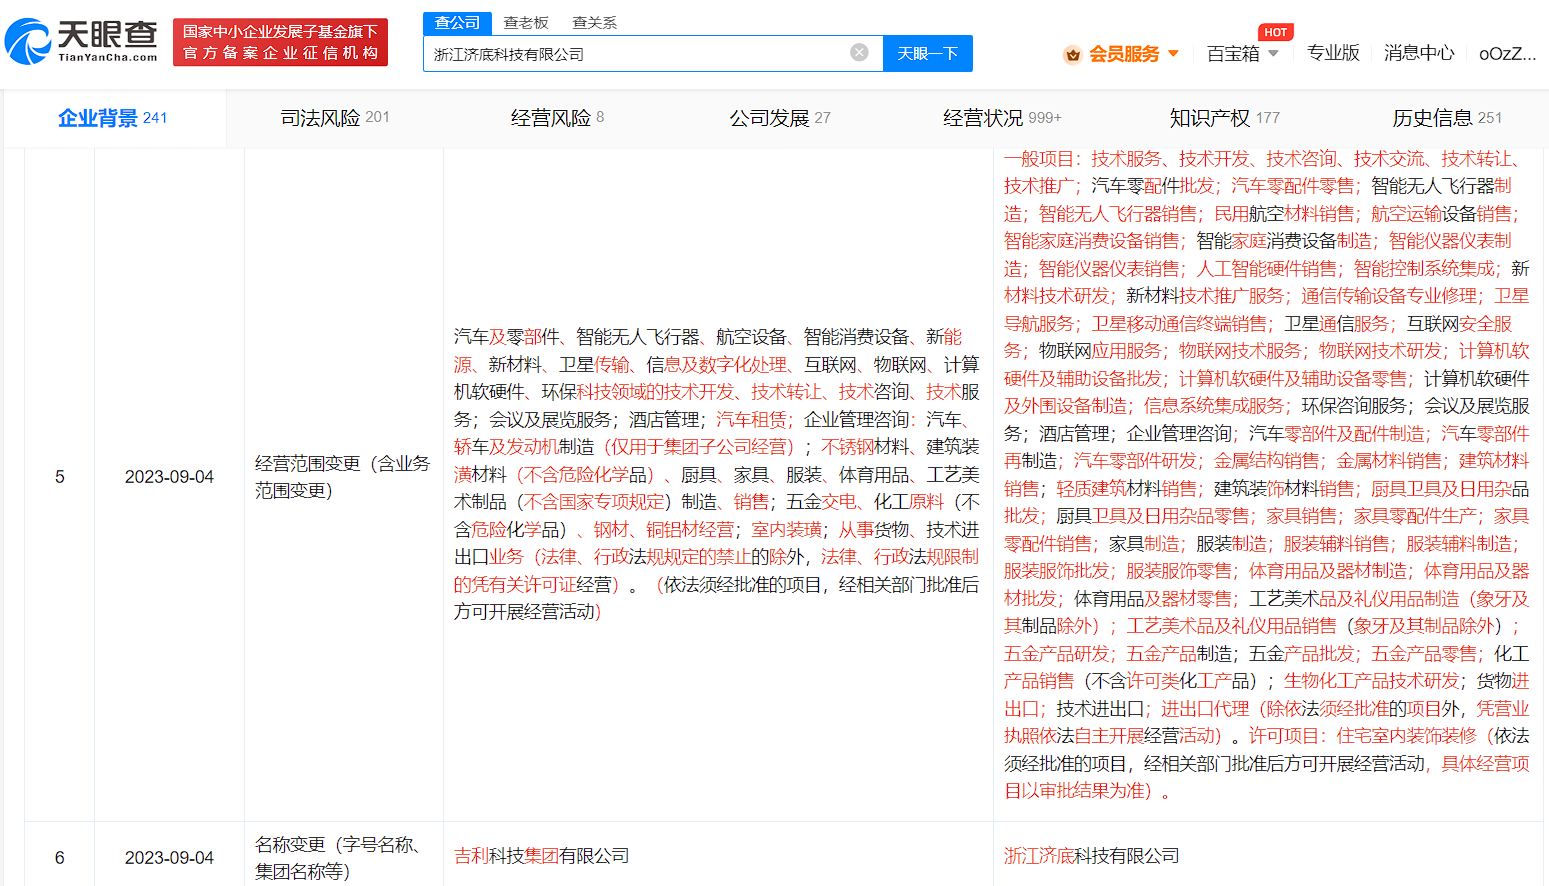
Task: Click 名称变更 change item cell
Action: 343,858
